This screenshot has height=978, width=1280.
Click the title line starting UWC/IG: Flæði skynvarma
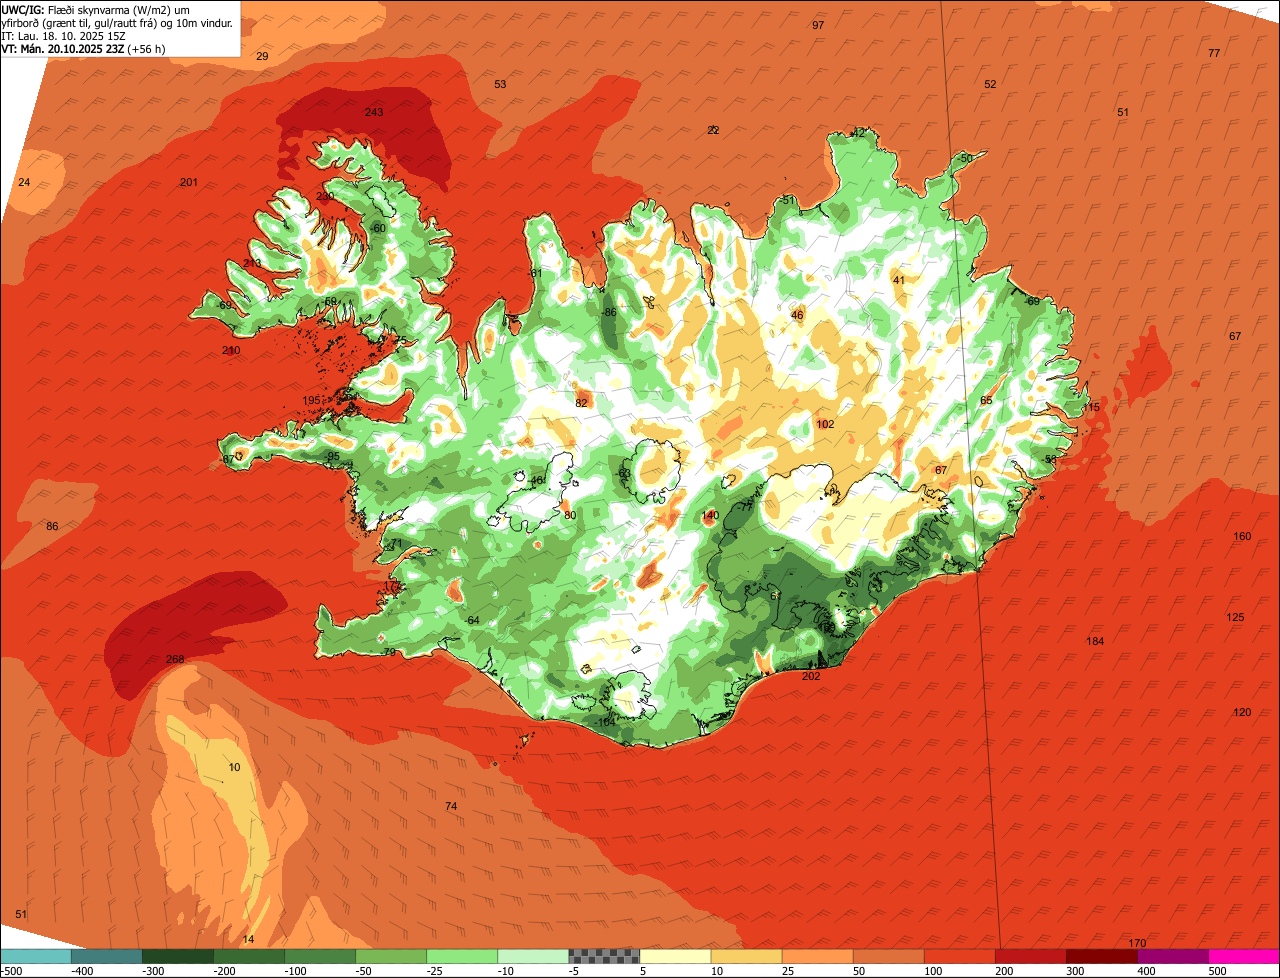click(x=95, y=9)
